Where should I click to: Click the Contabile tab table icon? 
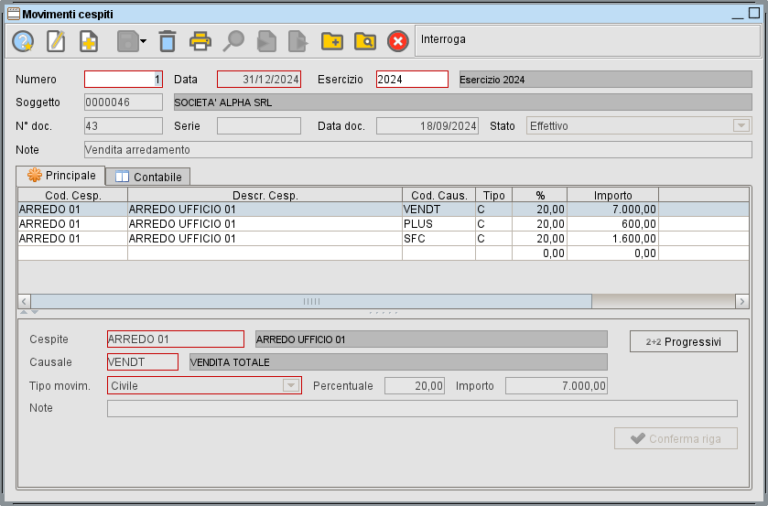tap(122, 177)
